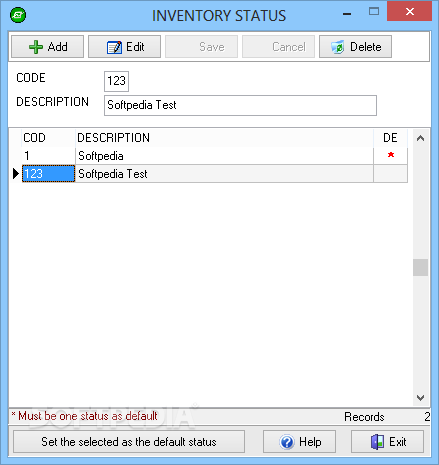Click the DESCRIPTION column header in grid
The image size is (439, 465).
[x=224, y=138]
